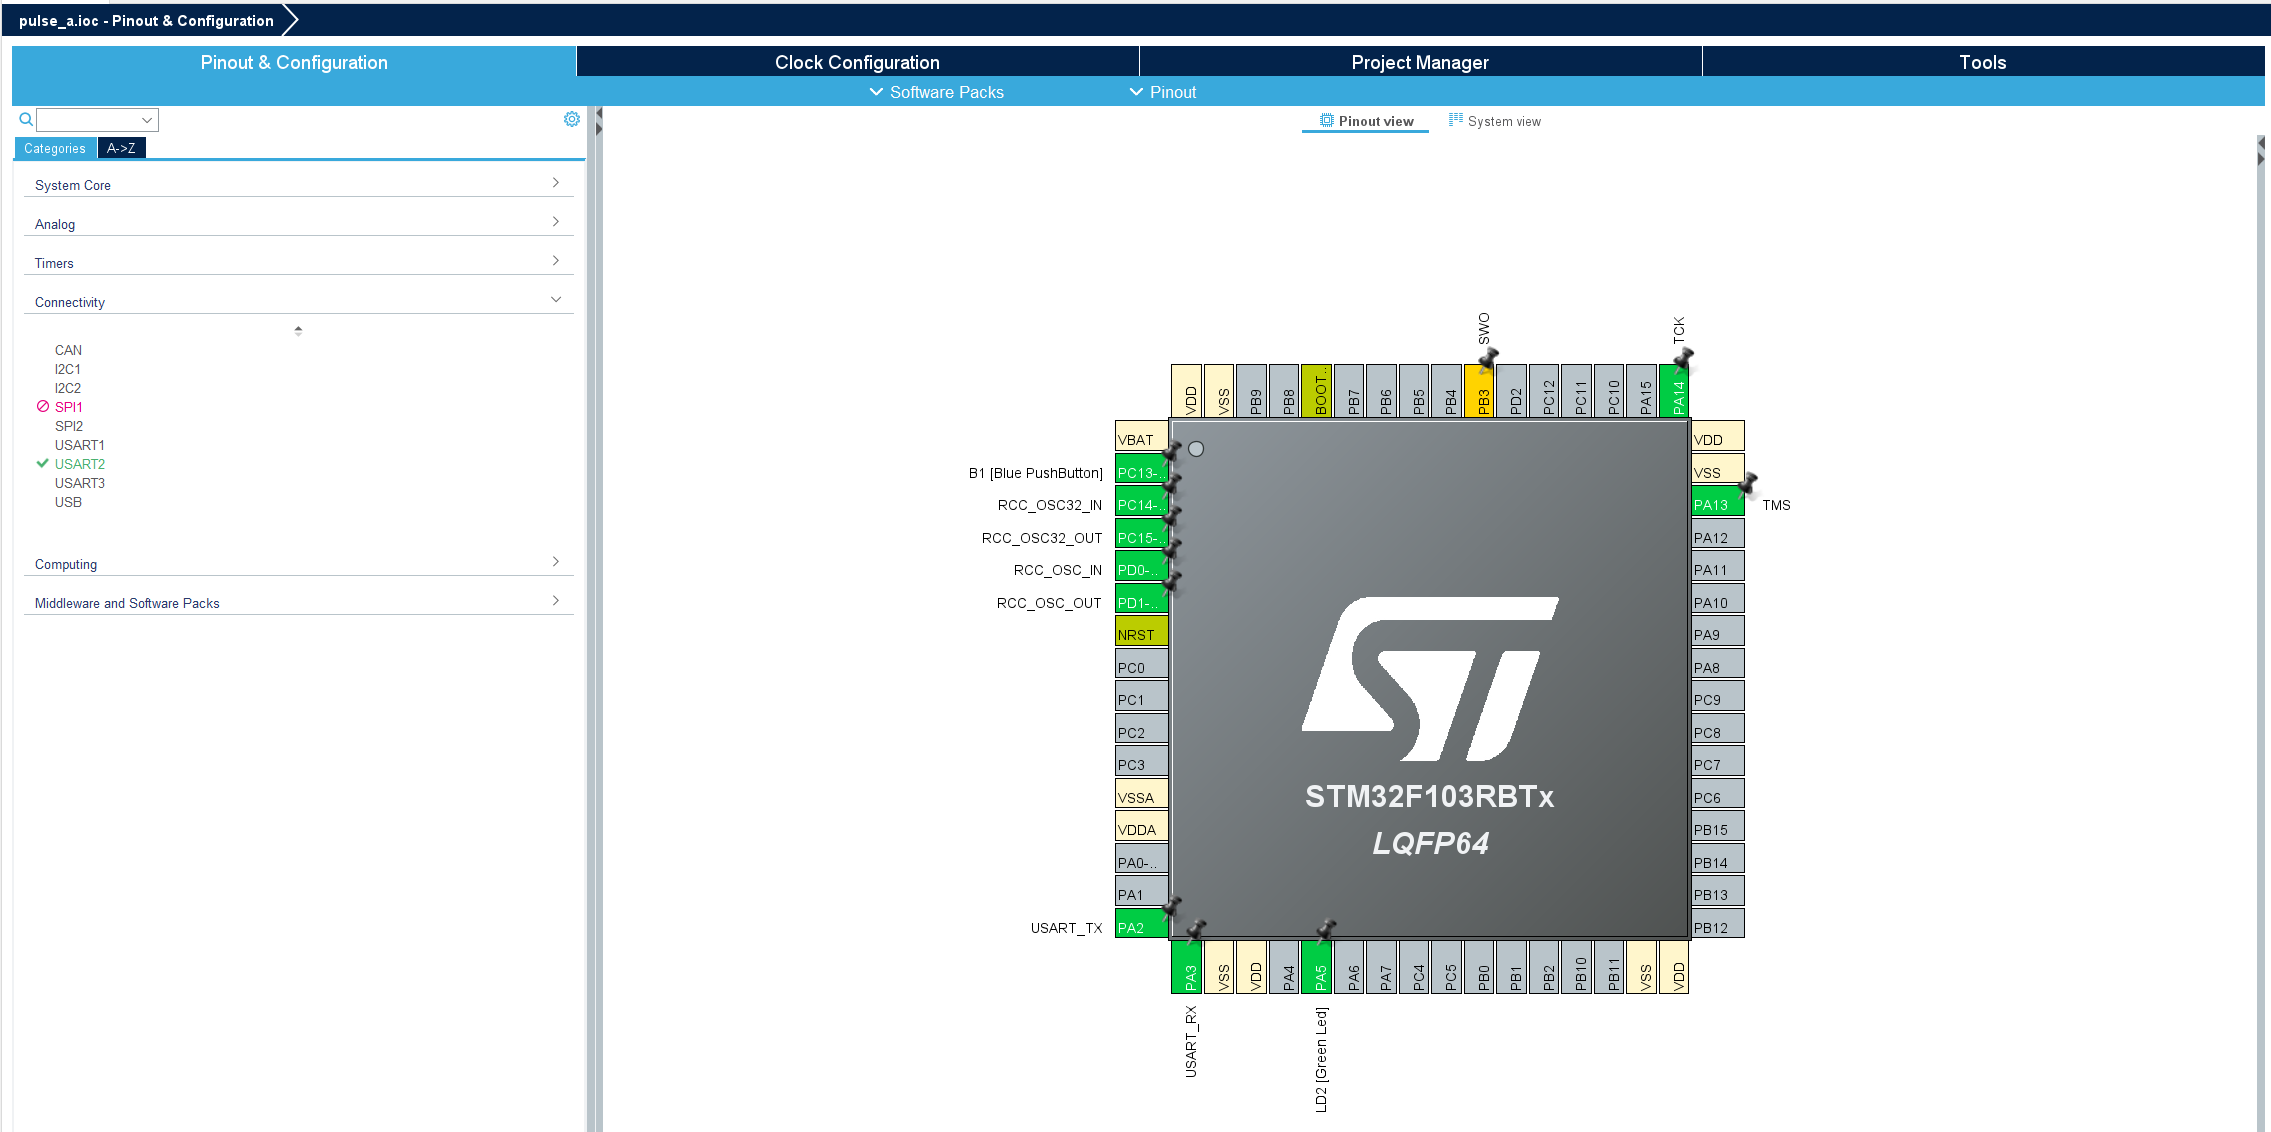Select the SPI2 peripheral
Viewport: 2271px width, 1132px height.
[69, 426]
